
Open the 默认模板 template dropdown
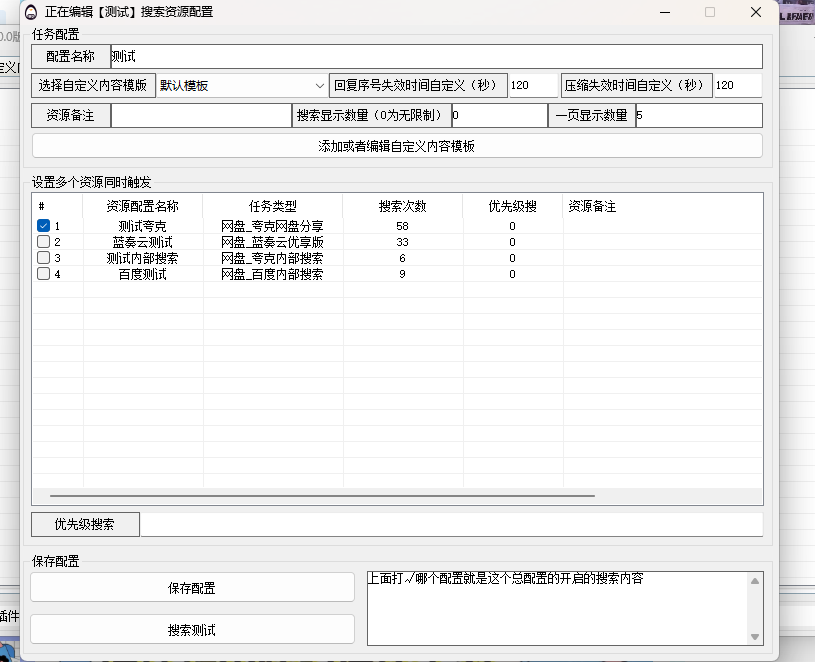240,85
